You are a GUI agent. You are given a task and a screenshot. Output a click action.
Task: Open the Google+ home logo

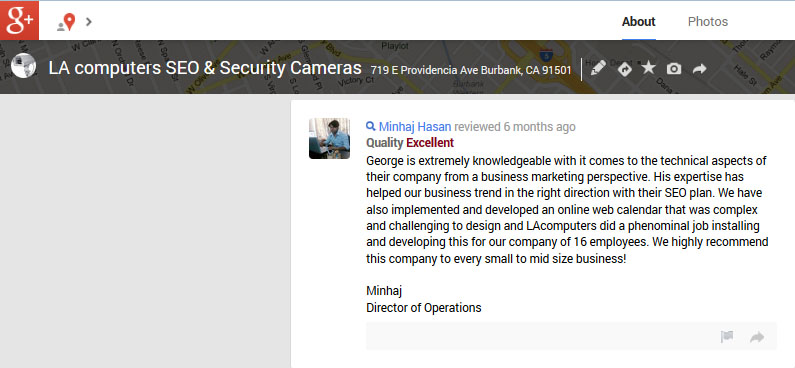(x=19, y=20)
